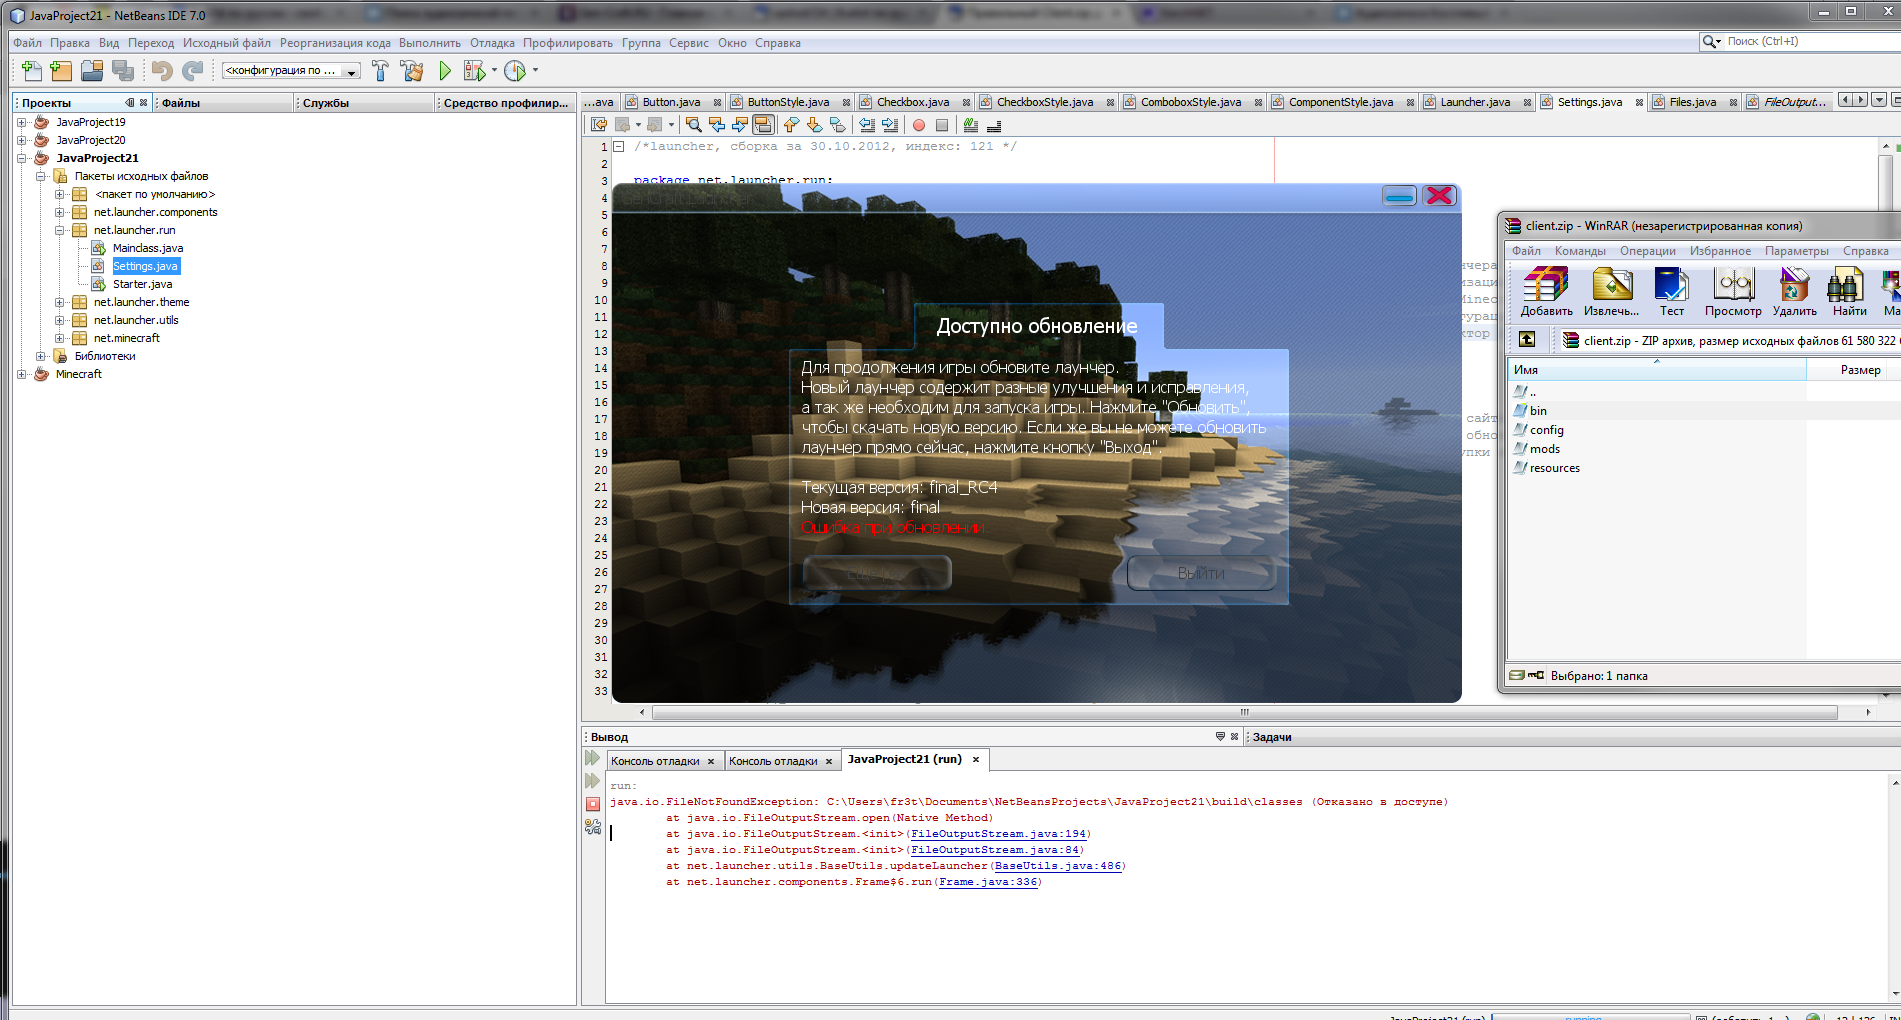Open editor tabs list dropdown arrow
This screenshot has height=1020, width=1901.
tap(1879, 100)
